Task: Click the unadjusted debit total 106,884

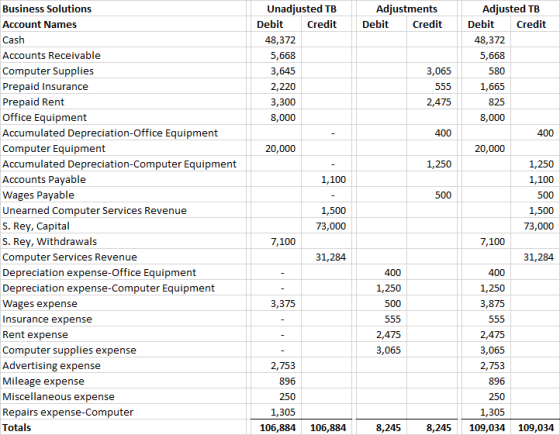Action: (278, 428)
